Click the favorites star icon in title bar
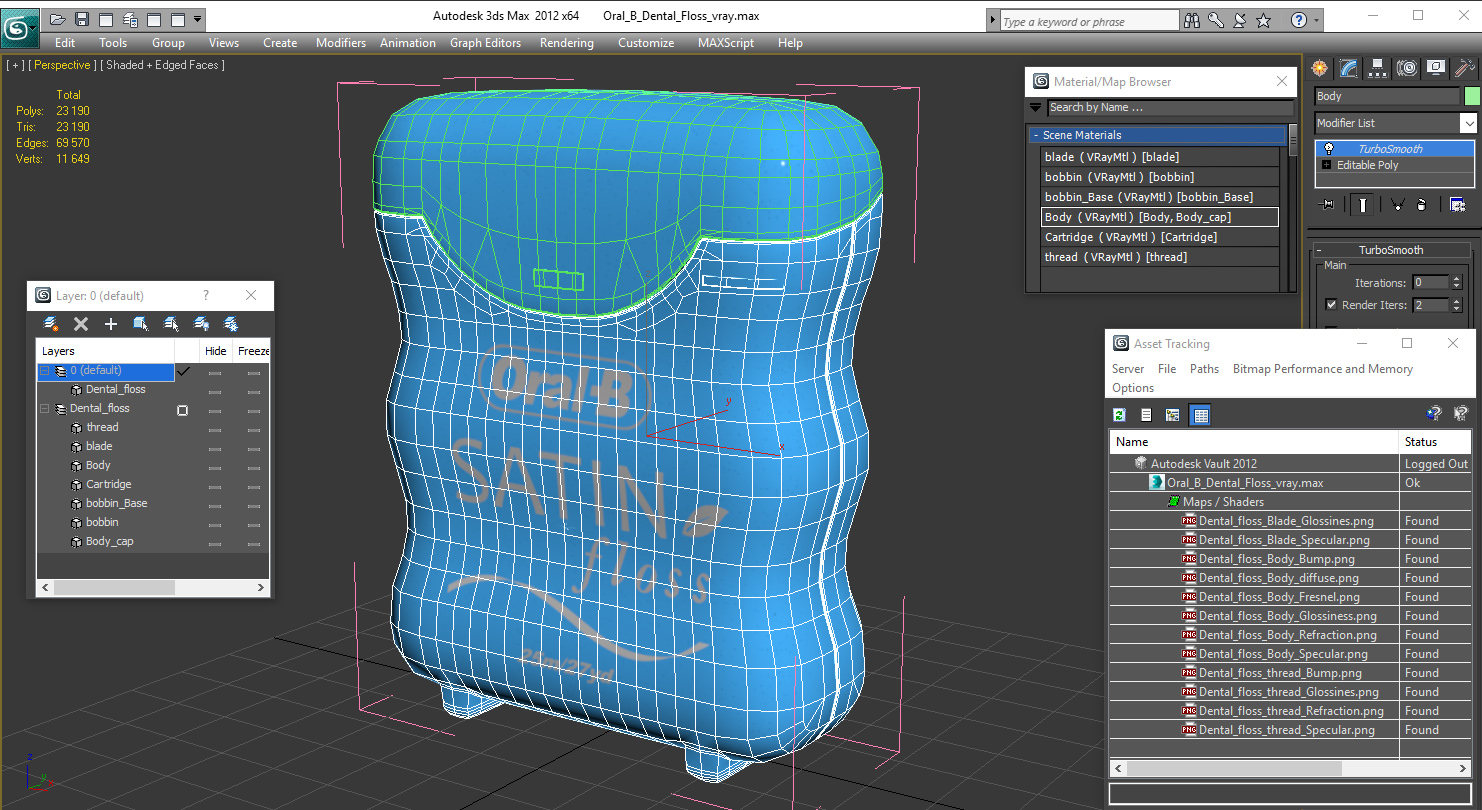Viewport: 1482px width, 810px height. click(x=1263, y=20)
